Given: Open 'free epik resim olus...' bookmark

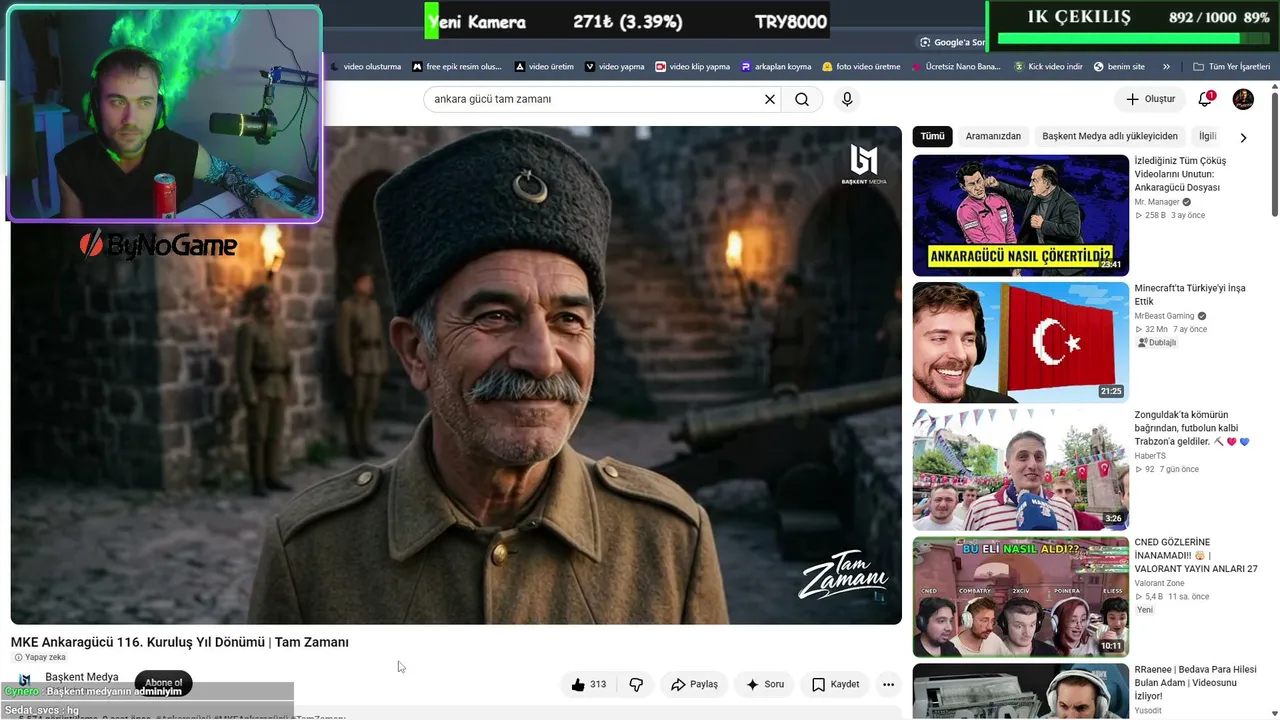Looking at the screenshot, I should [456, 67].
